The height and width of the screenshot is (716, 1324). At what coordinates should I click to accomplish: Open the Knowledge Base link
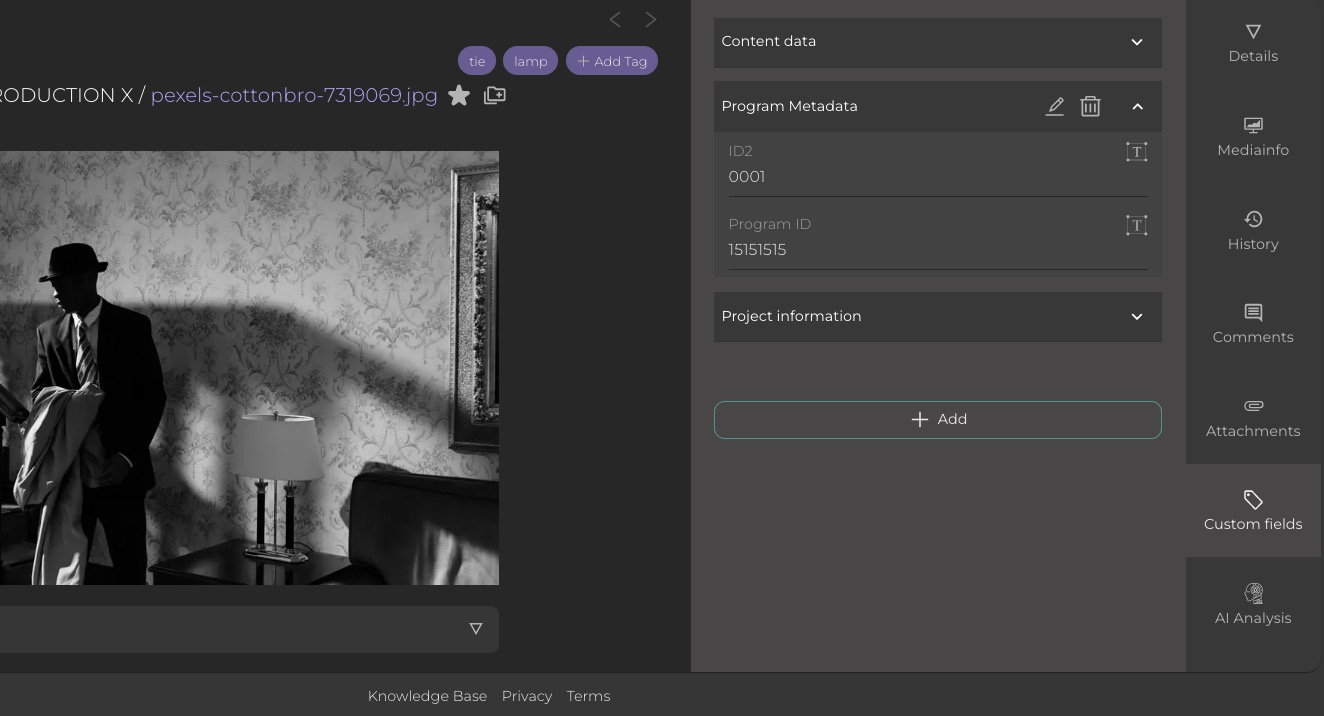pyautogui.click(x=427, y=696)
